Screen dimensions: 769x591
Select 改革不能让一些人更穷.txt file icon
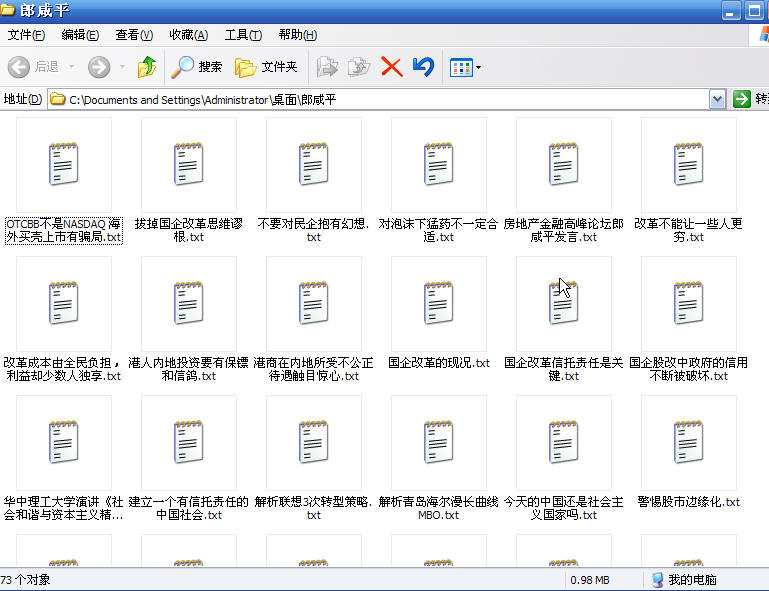click(689, 164)
